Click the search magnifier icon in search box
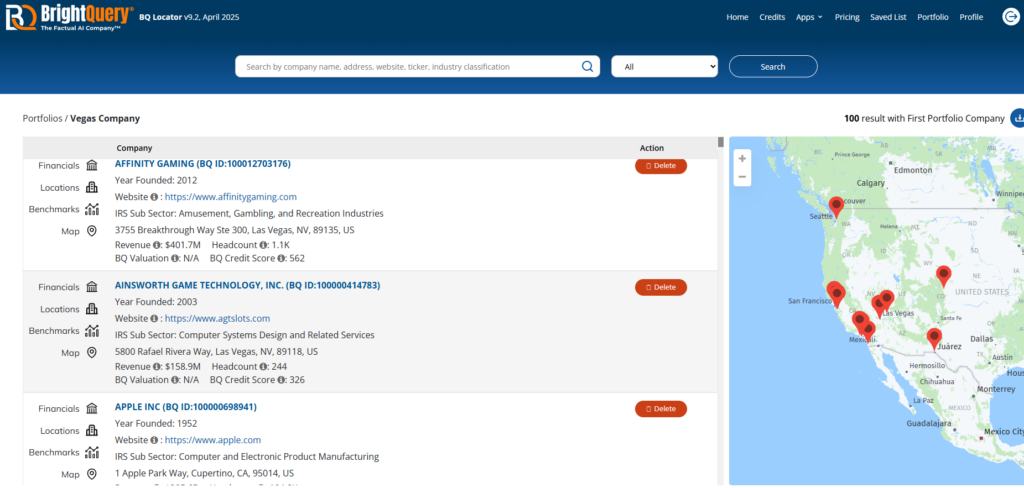The width and height of the screenshot is (1024, 488). click(x=587, y=66)
